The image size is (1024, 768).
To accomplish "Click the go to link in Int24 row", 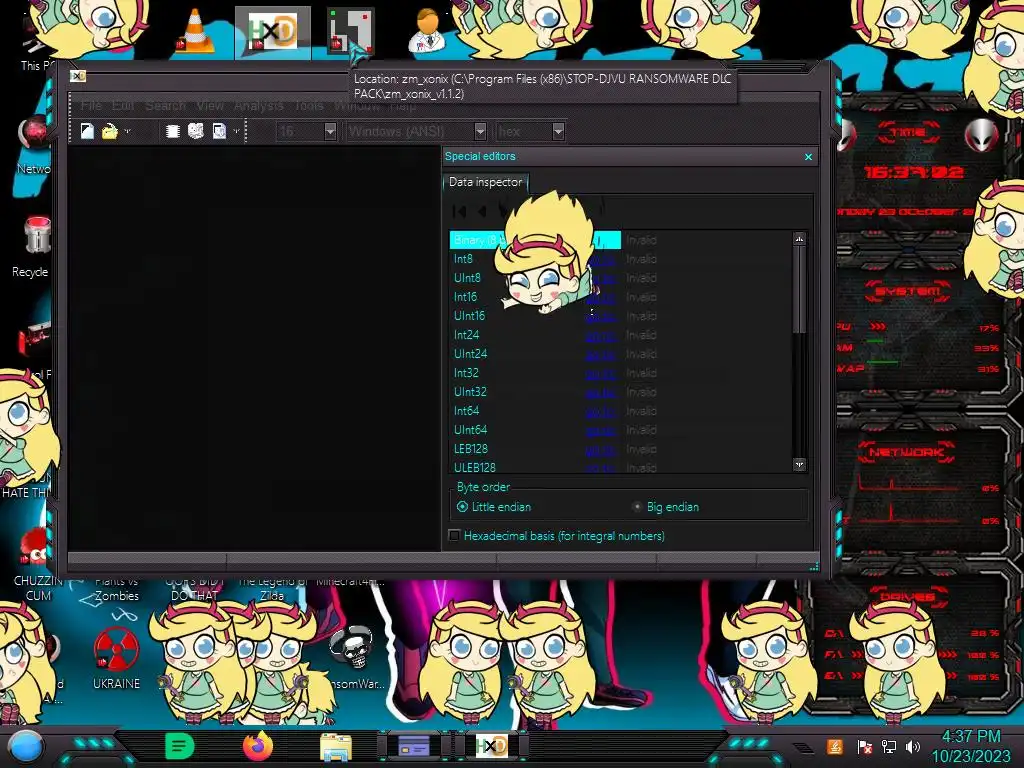I will click(x=601, y=335).
